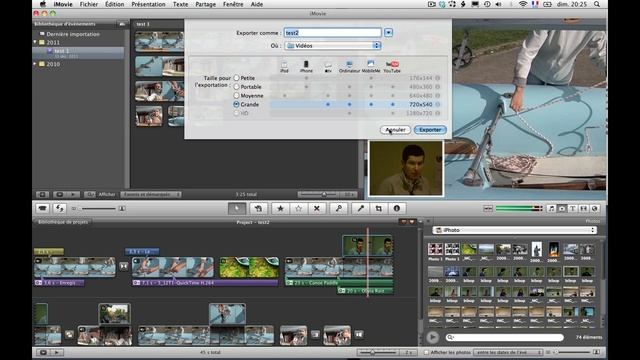
Task: Unmark selection with the empty star
Action: (x=298, y=209)
